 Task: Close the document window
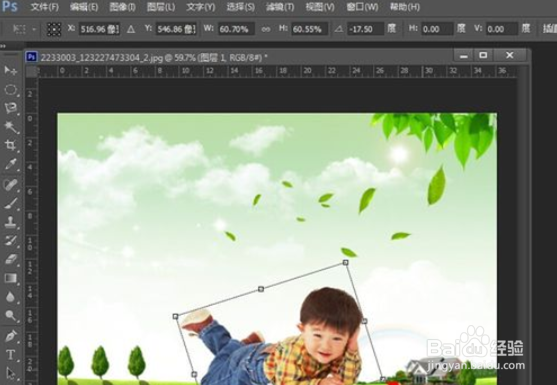(510, 55)
